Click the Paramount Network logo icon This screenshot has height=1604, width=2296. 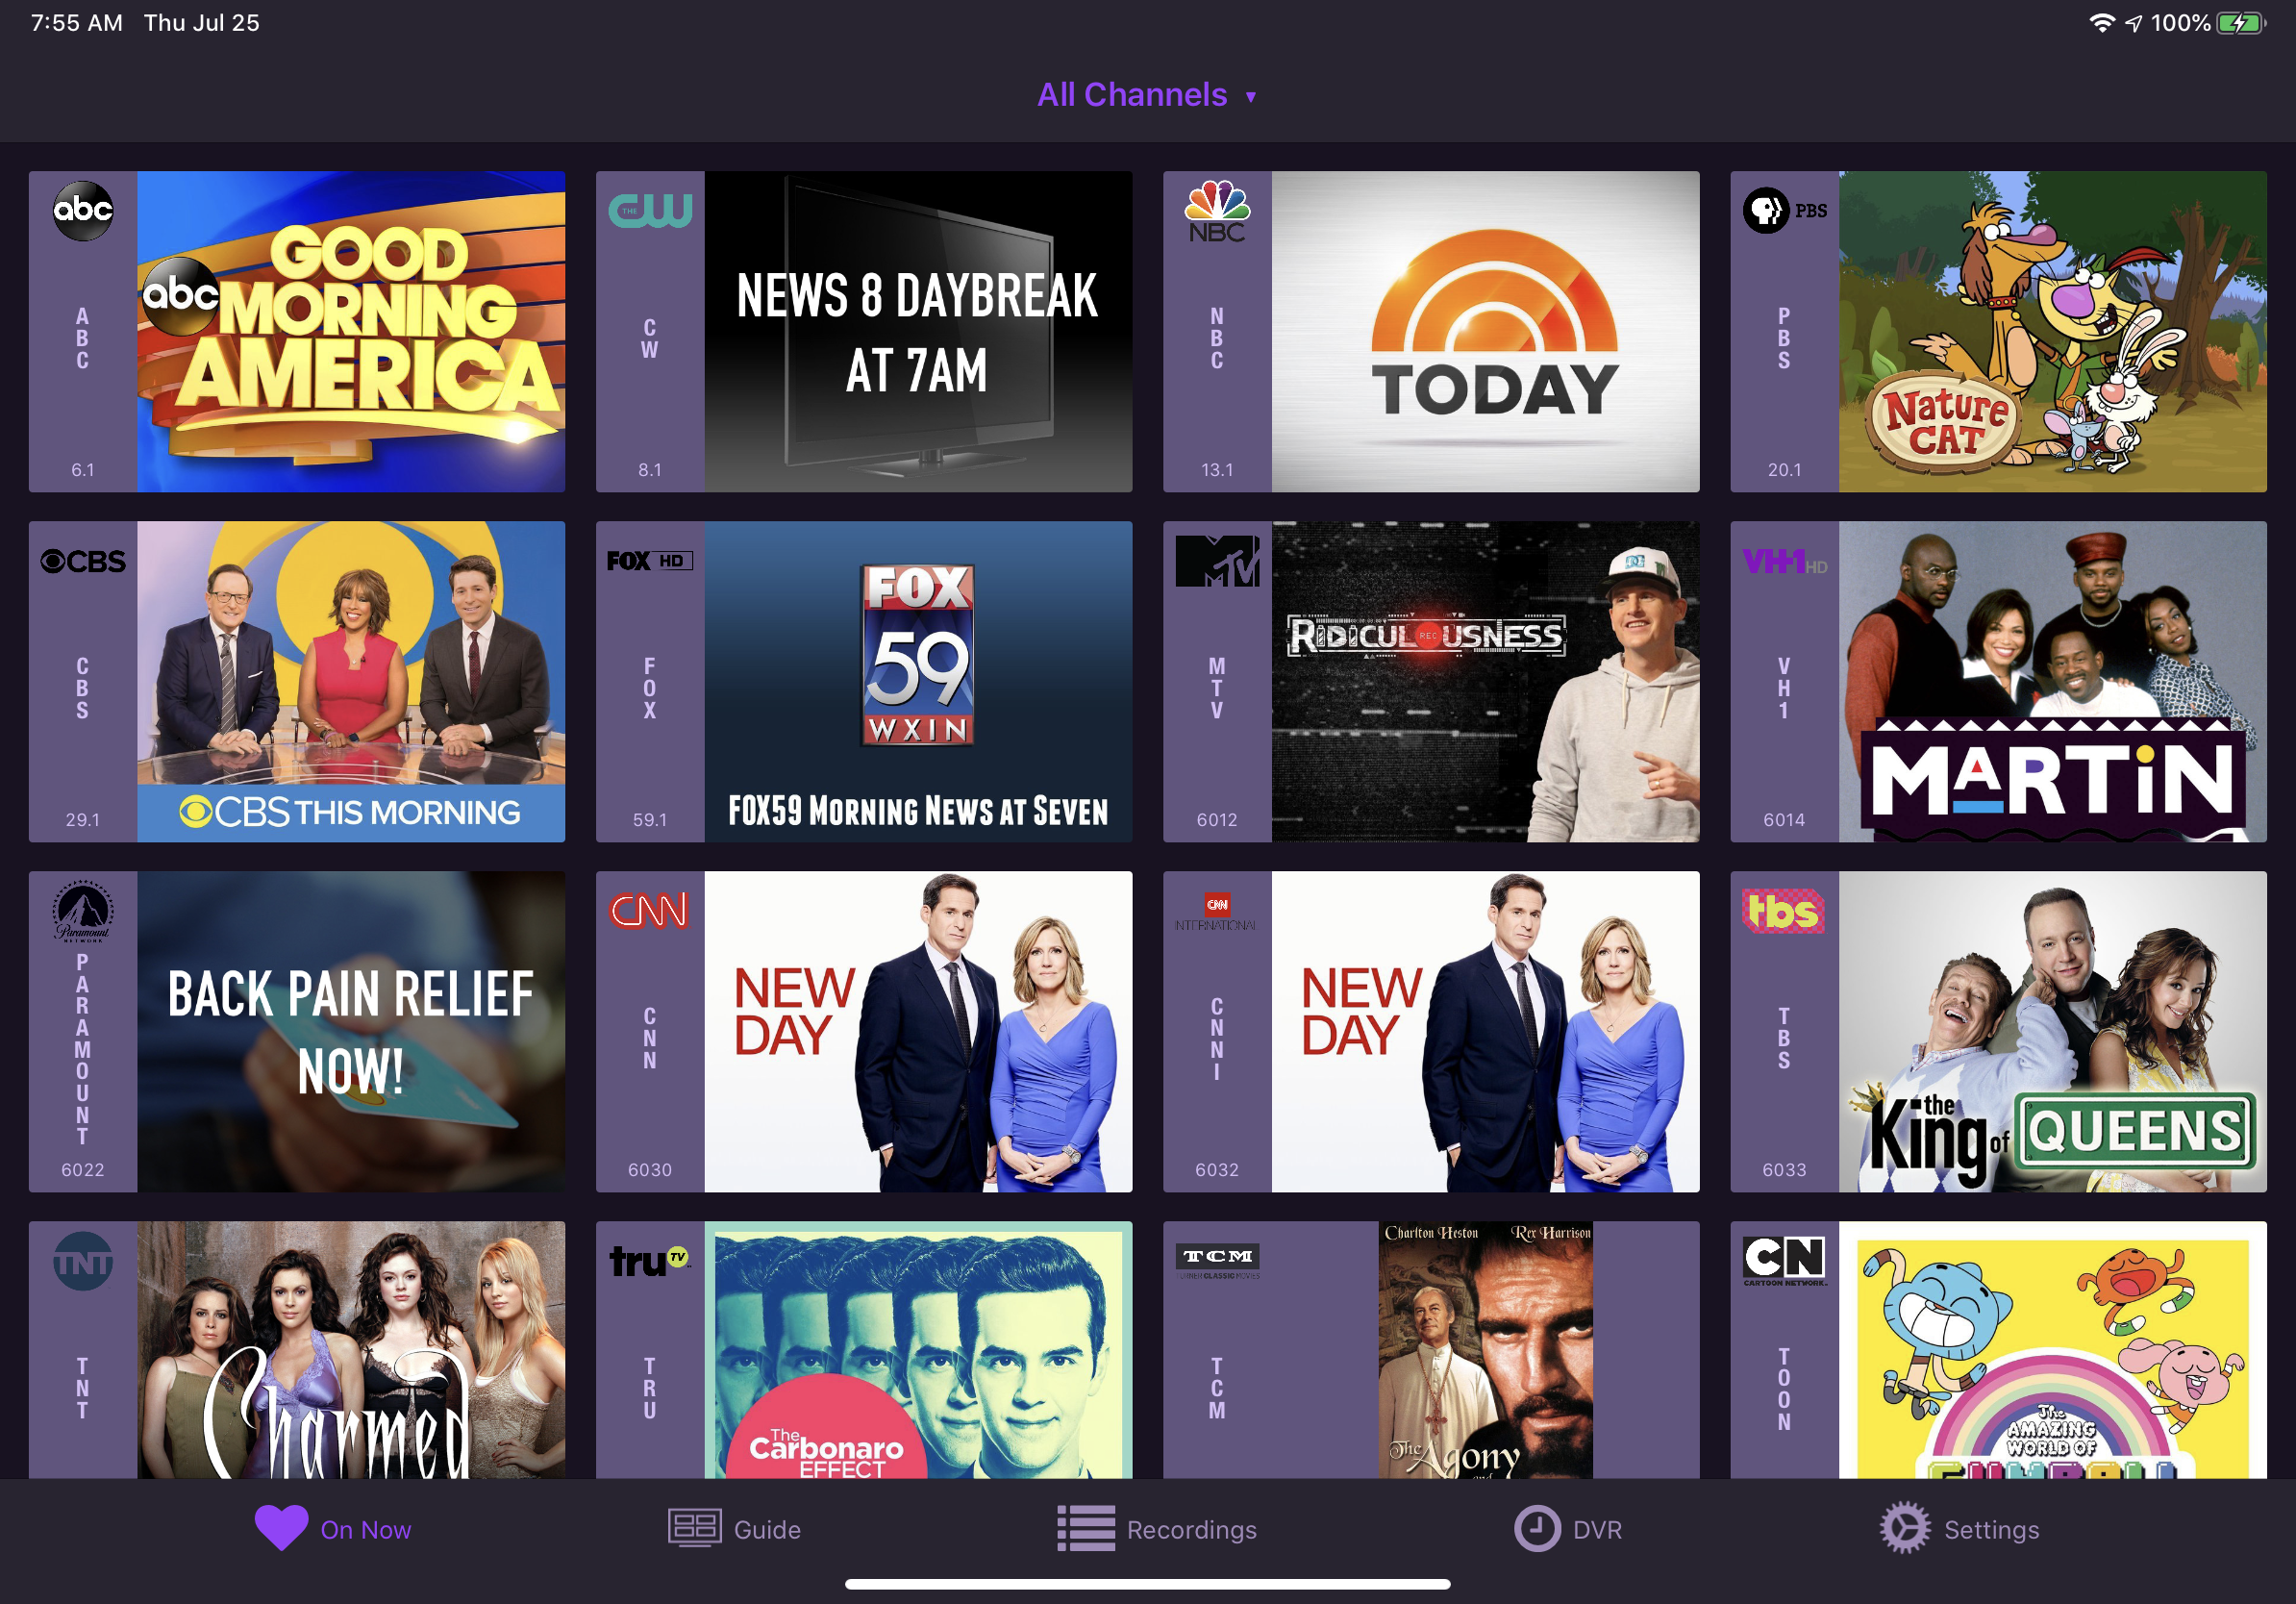pyautogui.click(x=83, y=911)
